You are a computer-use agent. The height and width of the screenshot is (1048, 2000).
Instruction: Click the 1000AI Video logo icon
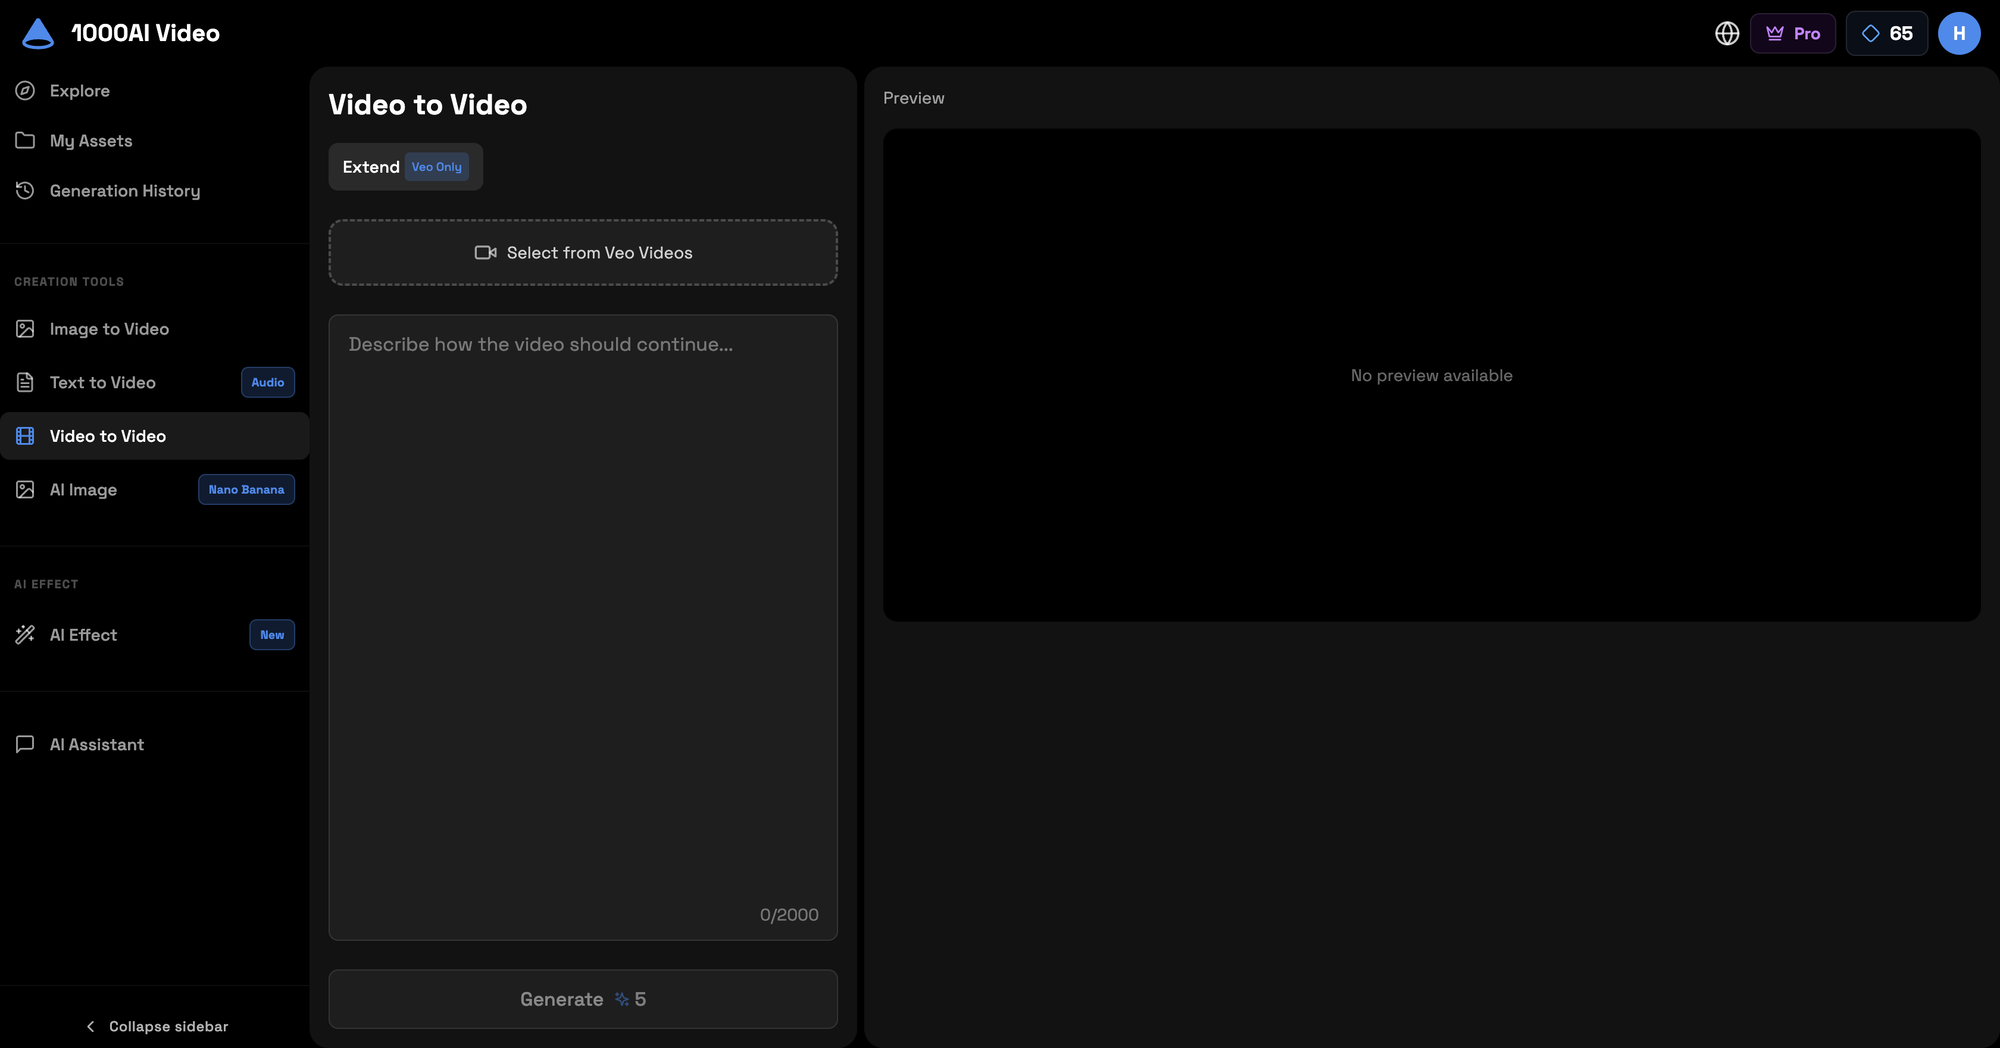point(38,33)
